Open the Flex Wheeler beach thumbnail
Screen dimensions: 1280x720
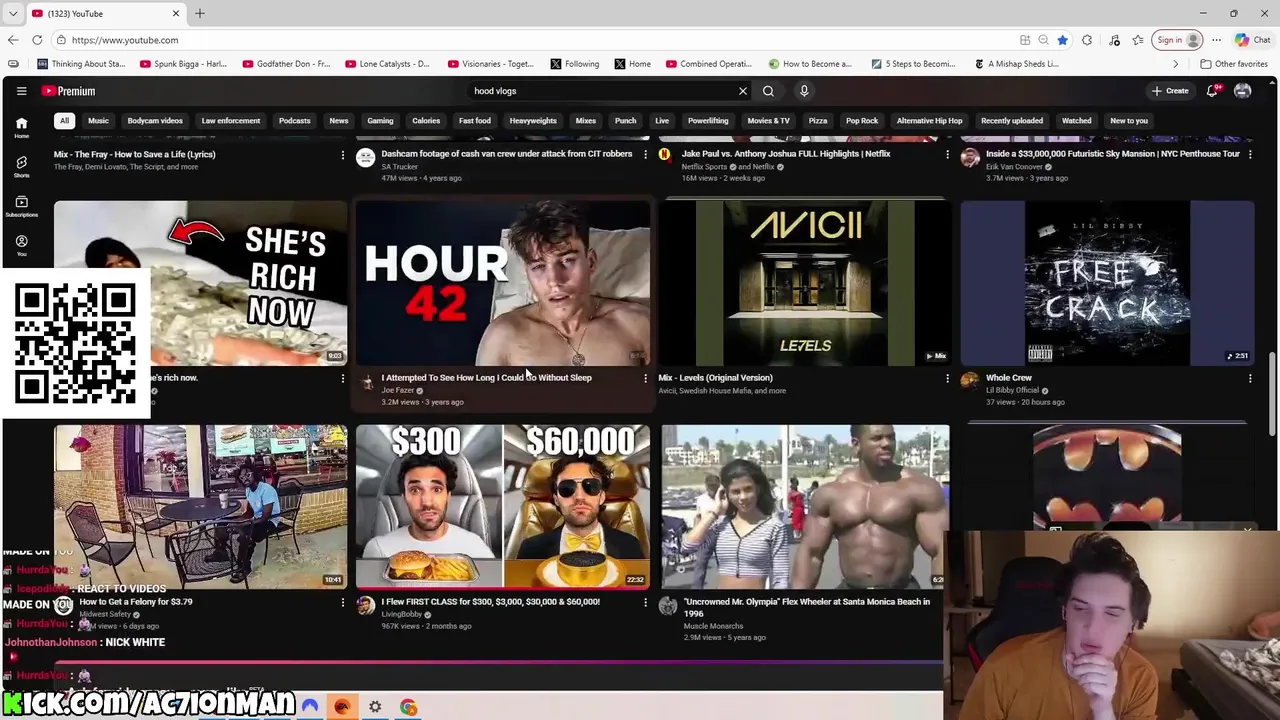tap(805, 507)
